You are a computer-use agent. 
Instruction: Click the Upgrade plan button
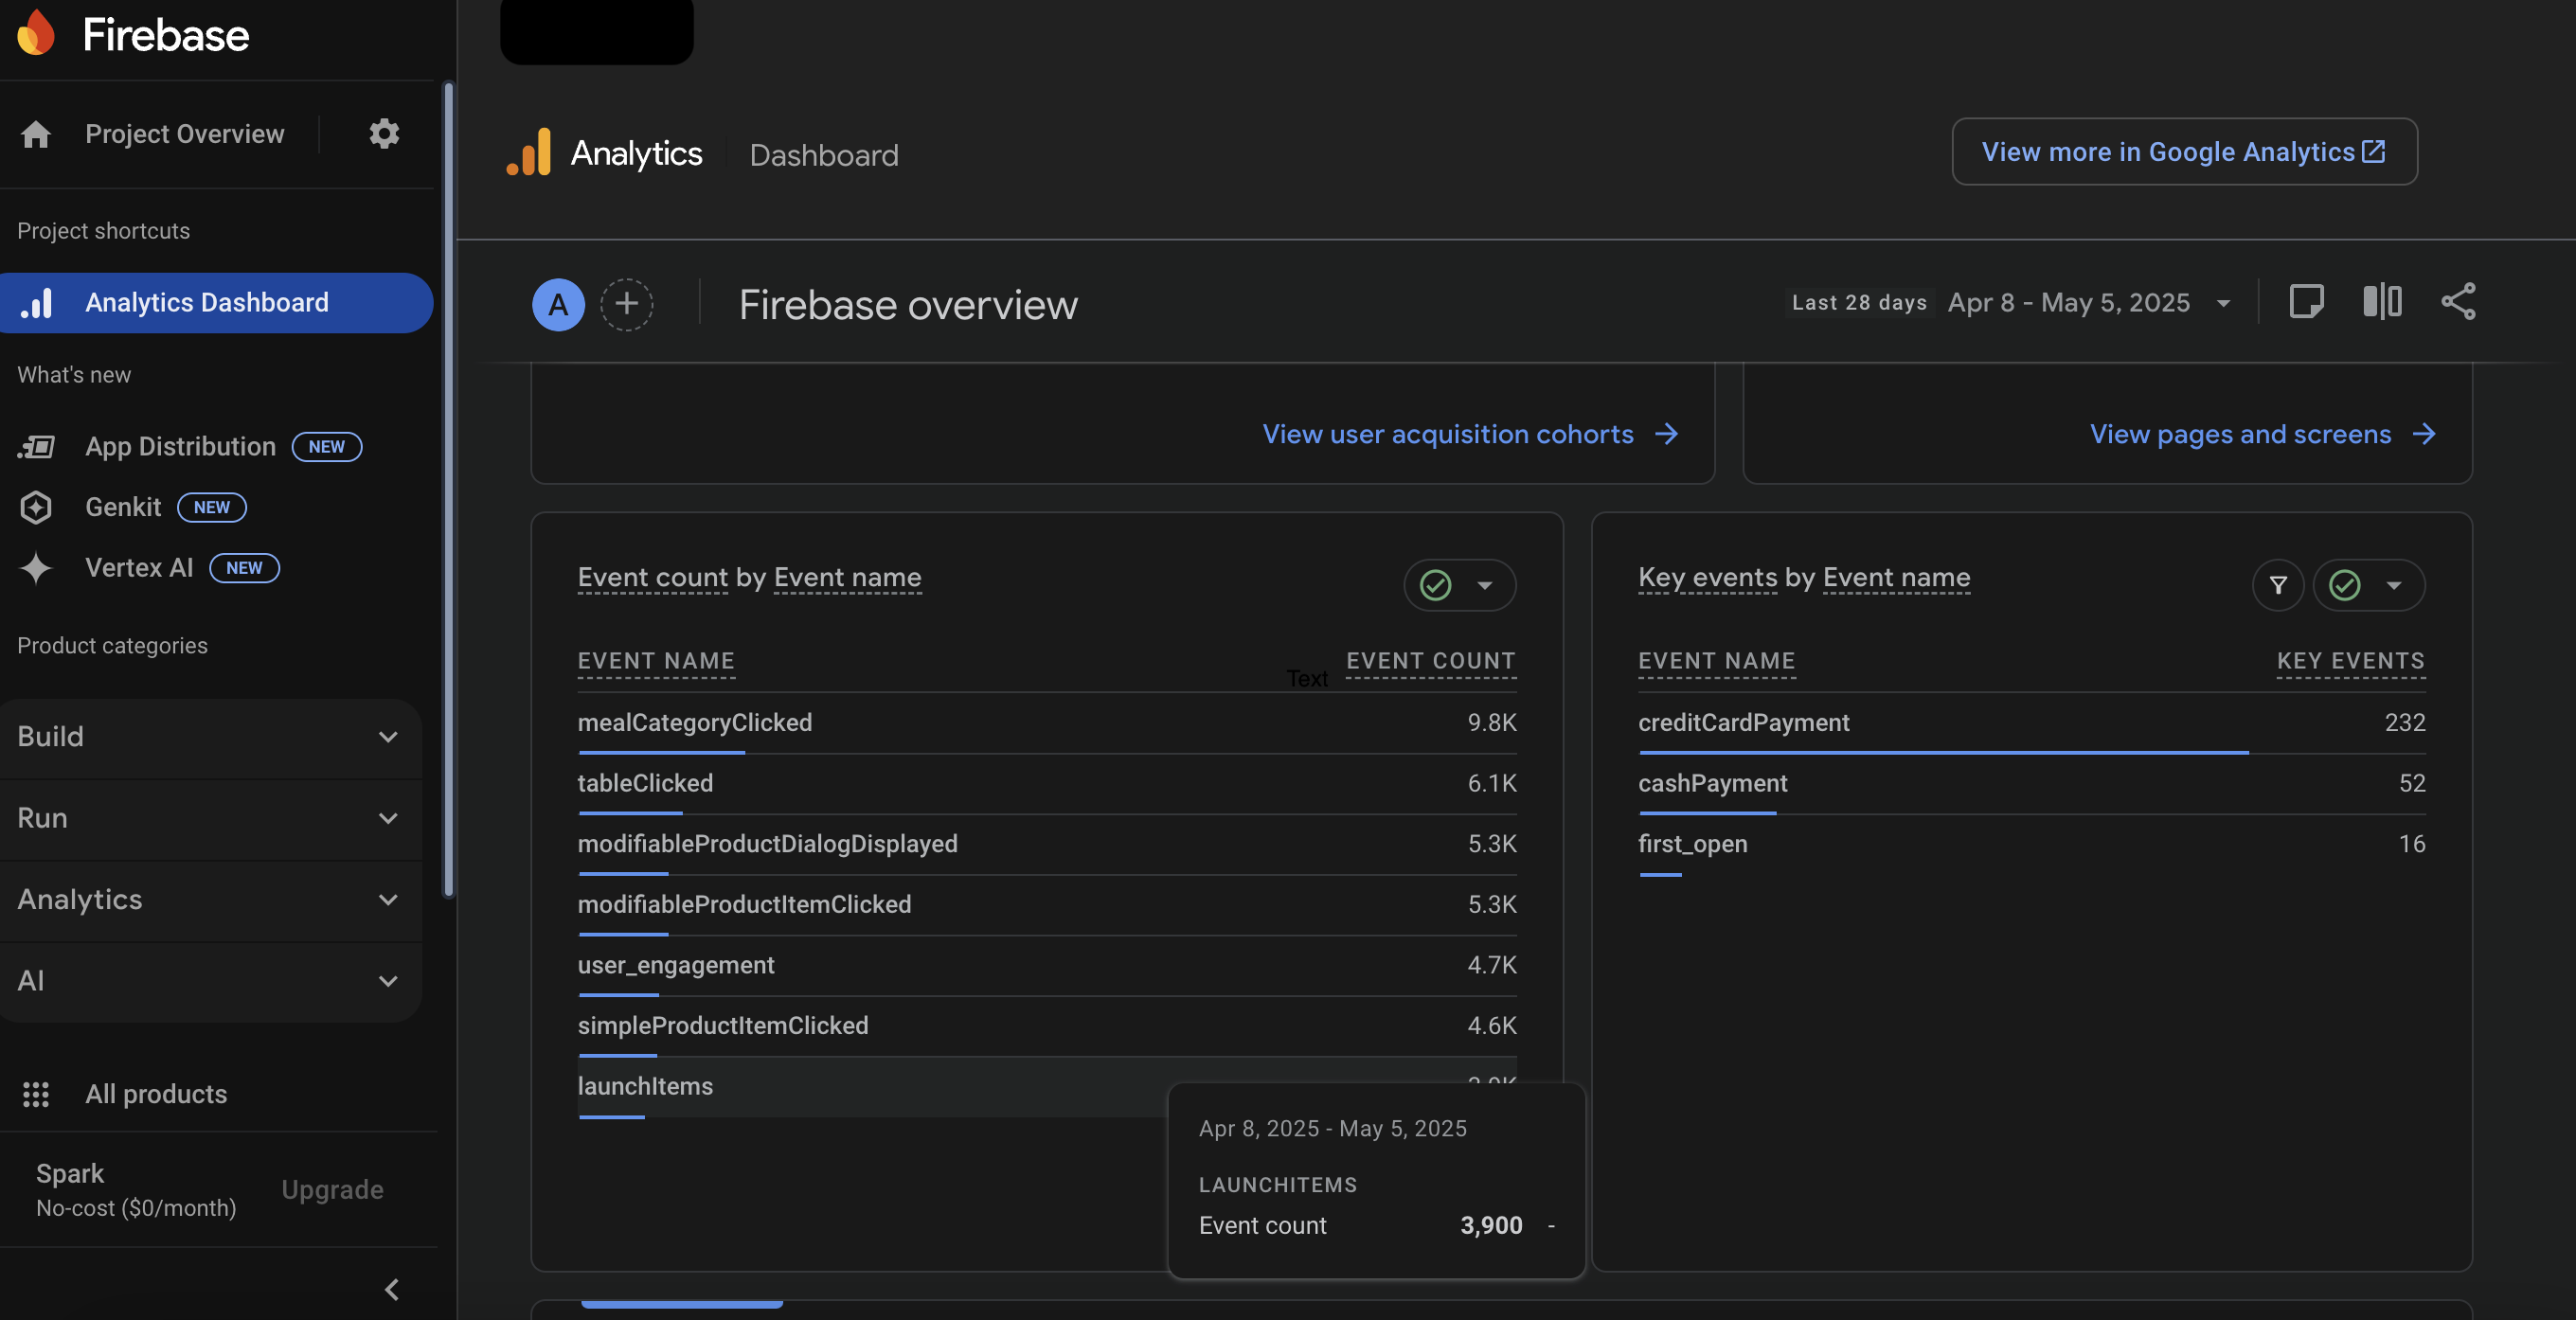pos(332,1189)
